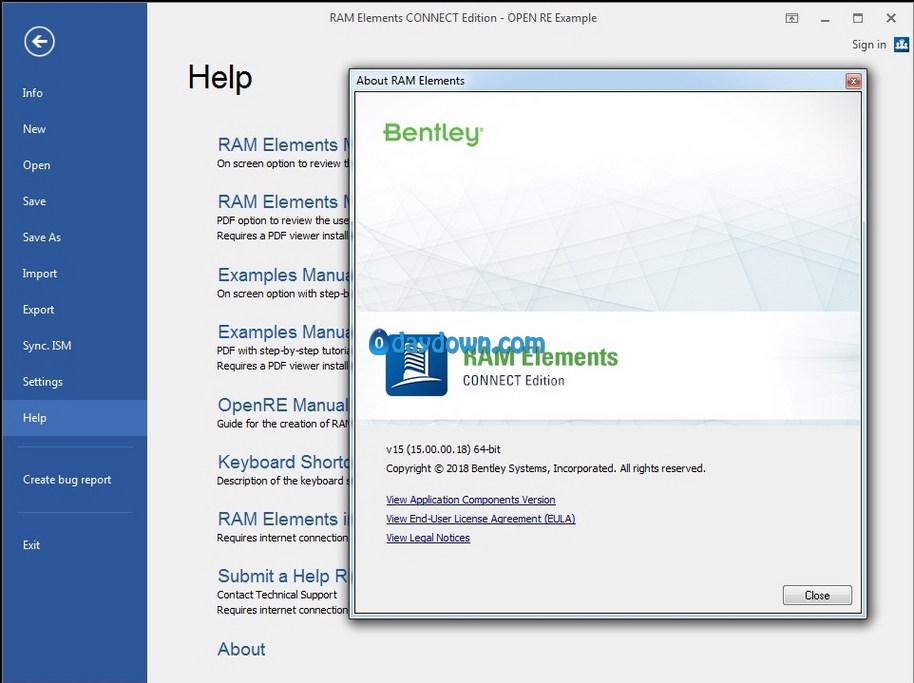Viewport: 914px width, 683px height.
Task: Click Submit a Help Request entry
Action: [x=282, y=576]
